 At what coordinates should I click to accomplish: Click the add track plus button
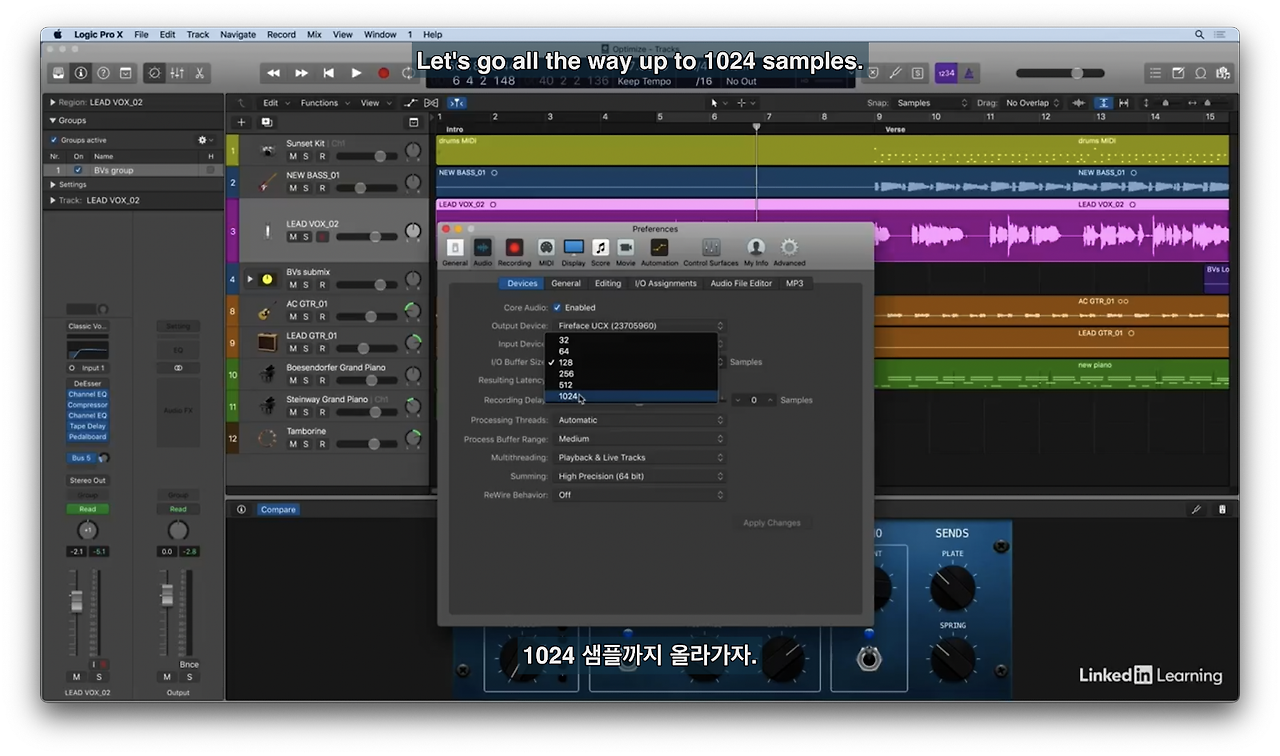click(x=241, y=122)
